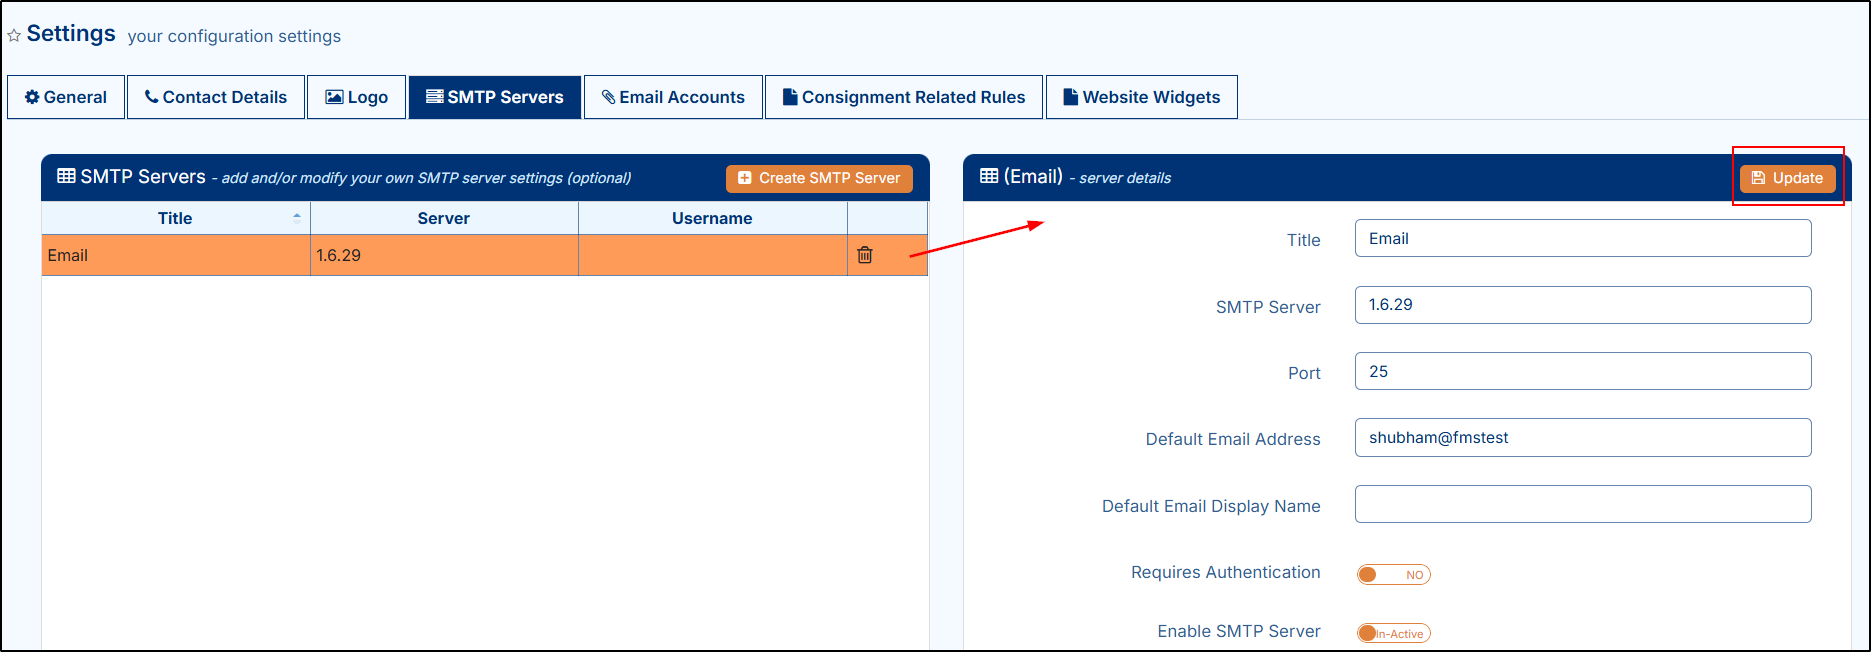Sort the list by Title column
1871x652 pixels.
(175, 218)
